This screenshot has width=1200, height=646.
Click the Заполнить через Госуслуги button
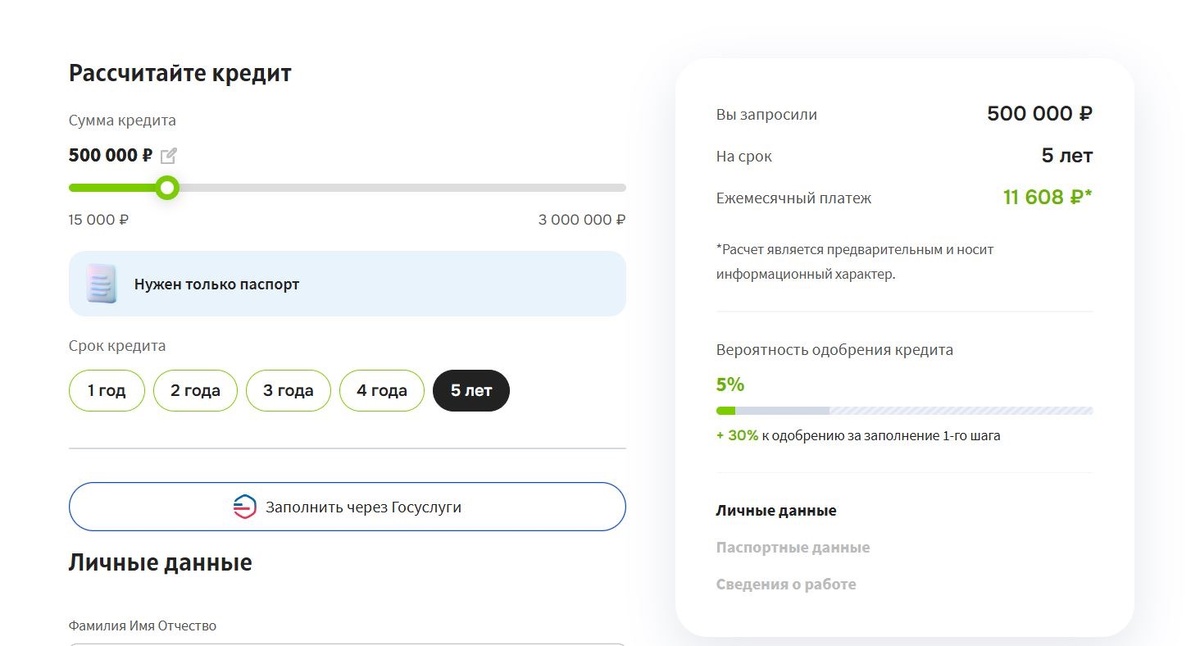point(346,506)
